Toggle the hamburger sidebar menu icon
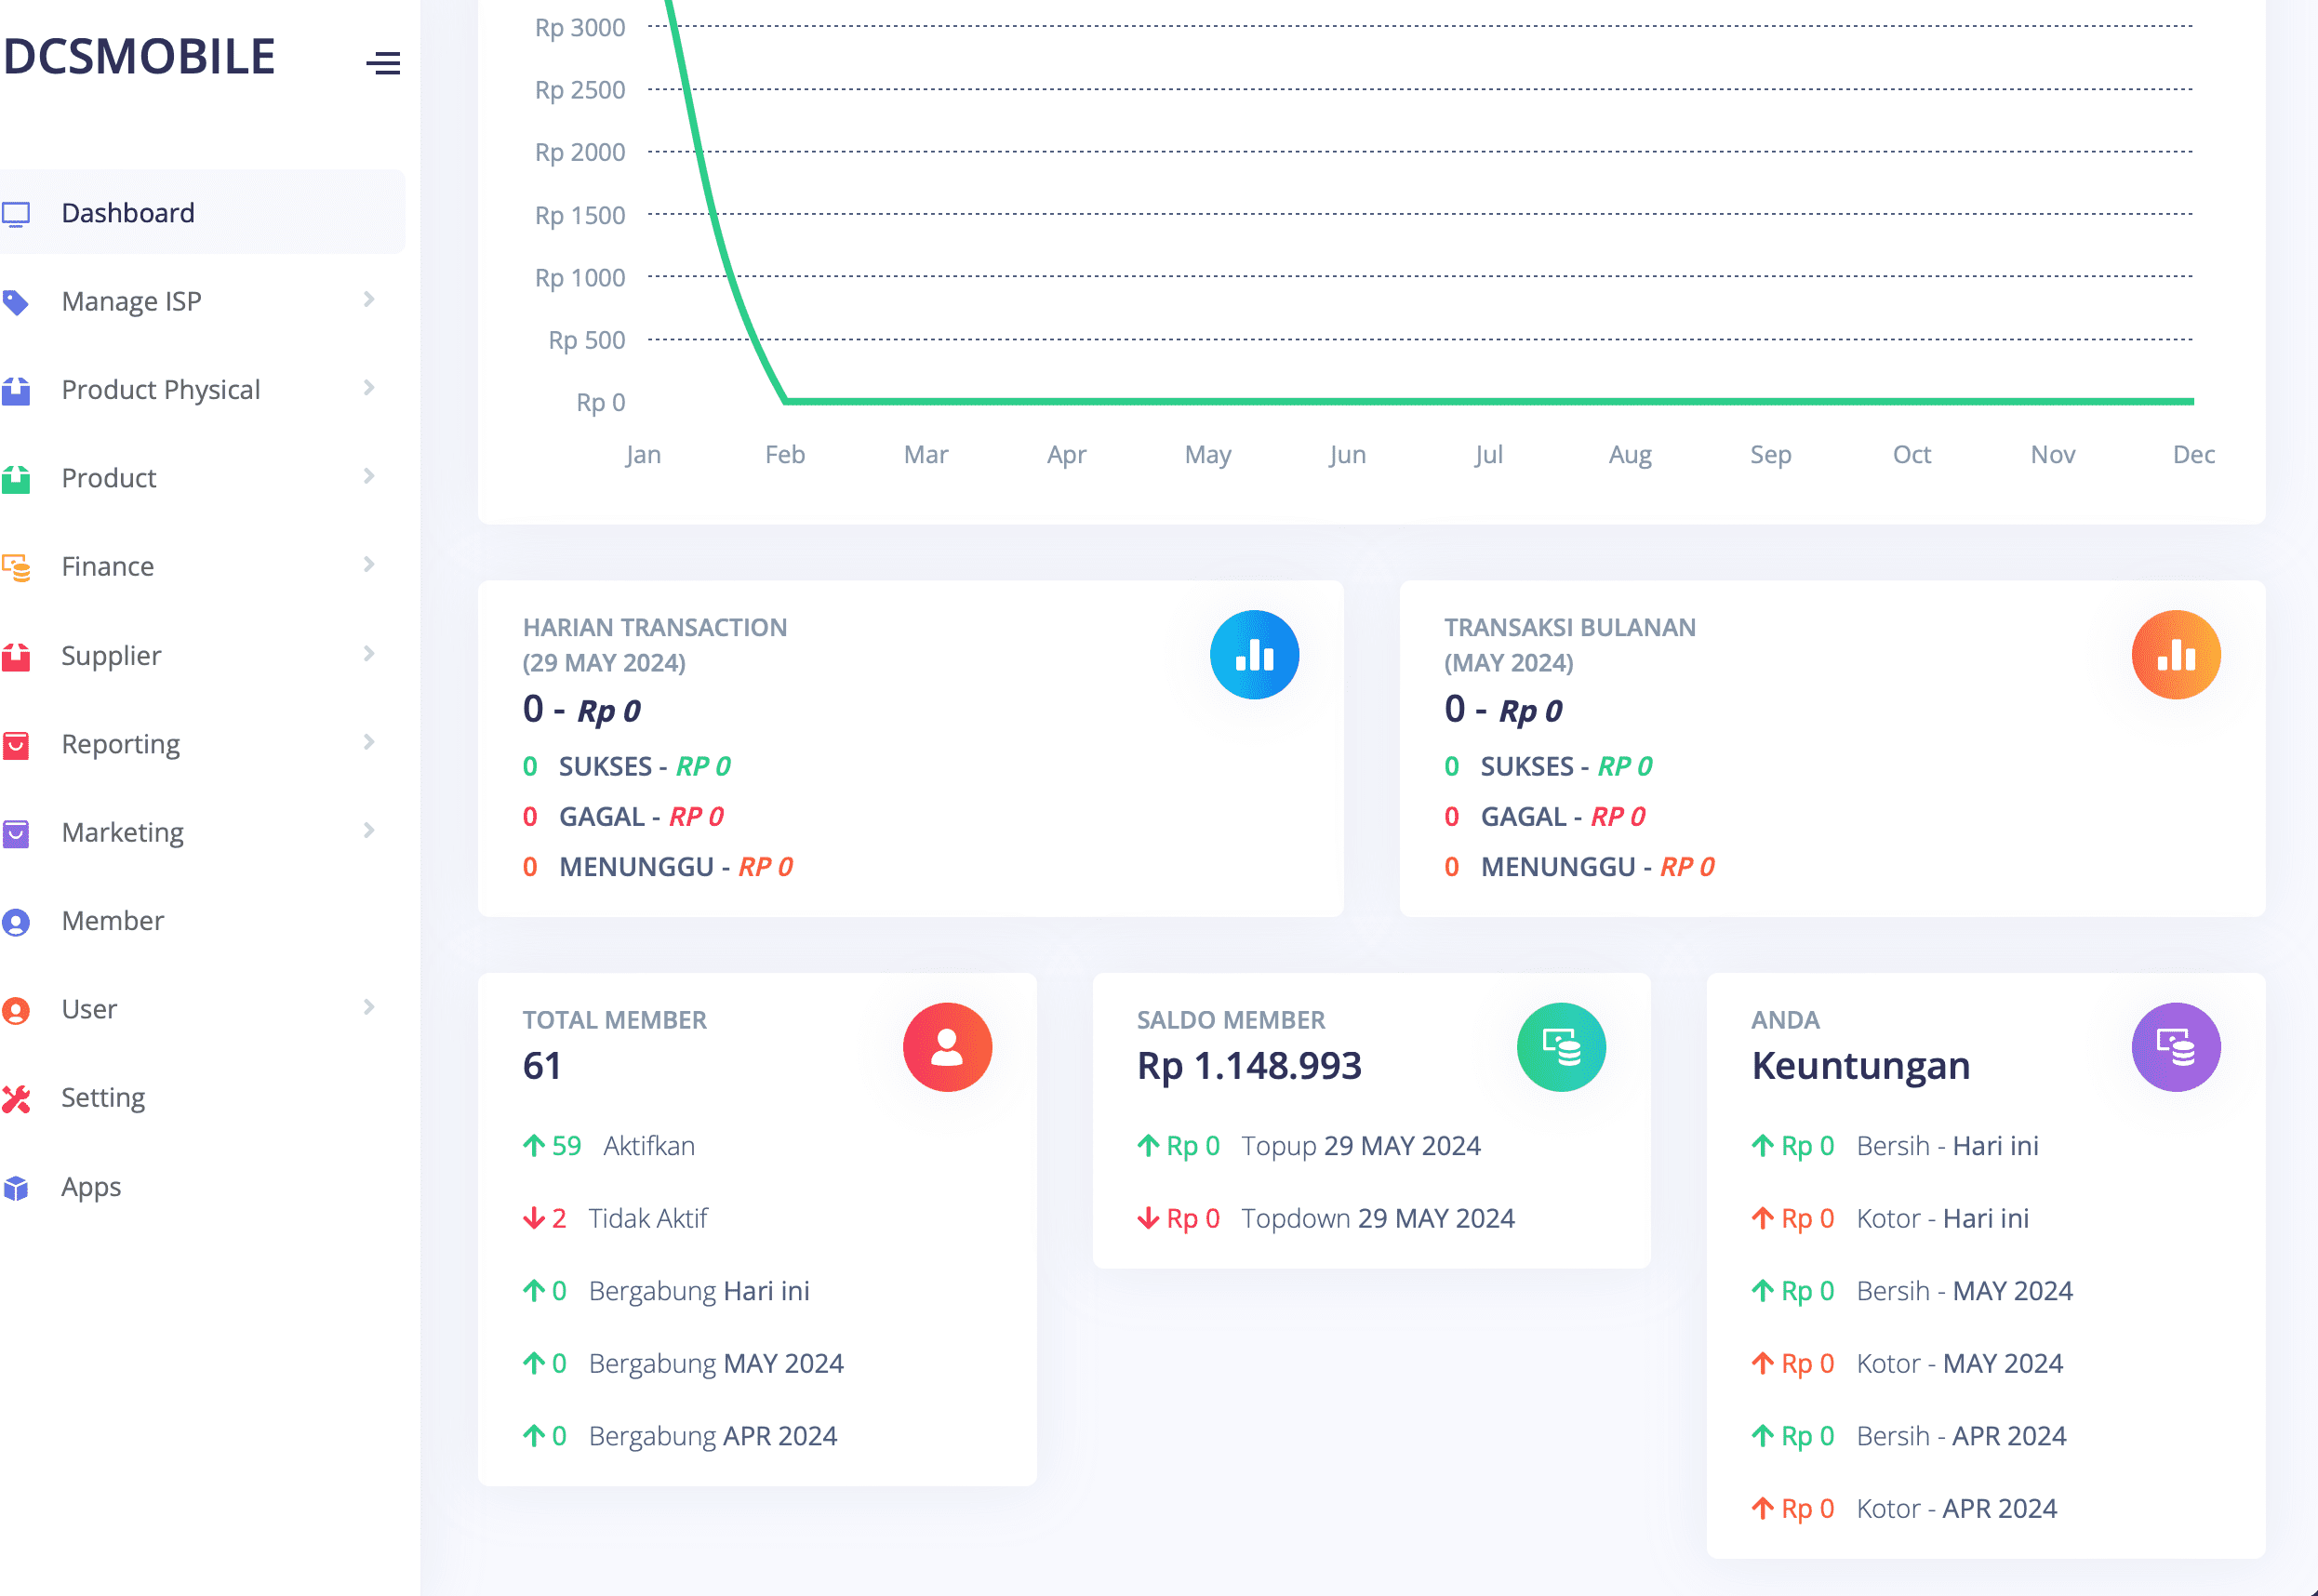 [x=382, y=63]
